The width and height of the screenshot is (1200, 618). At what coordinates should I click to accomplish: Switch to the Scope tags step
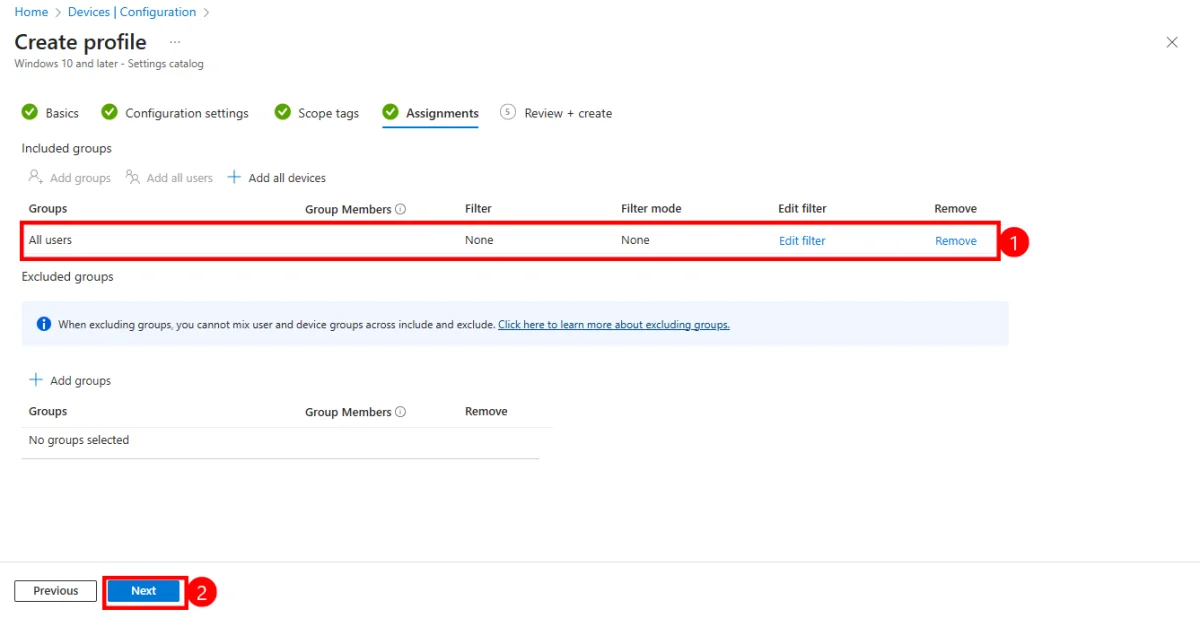click(x=328, y=113)
